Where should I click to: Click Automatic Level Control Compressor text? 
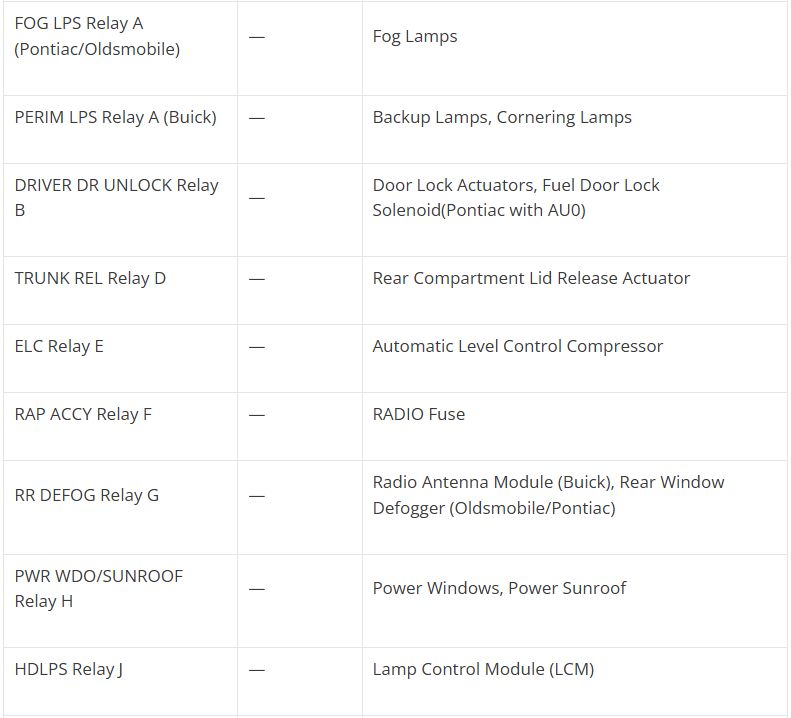[x=518, y=346]
